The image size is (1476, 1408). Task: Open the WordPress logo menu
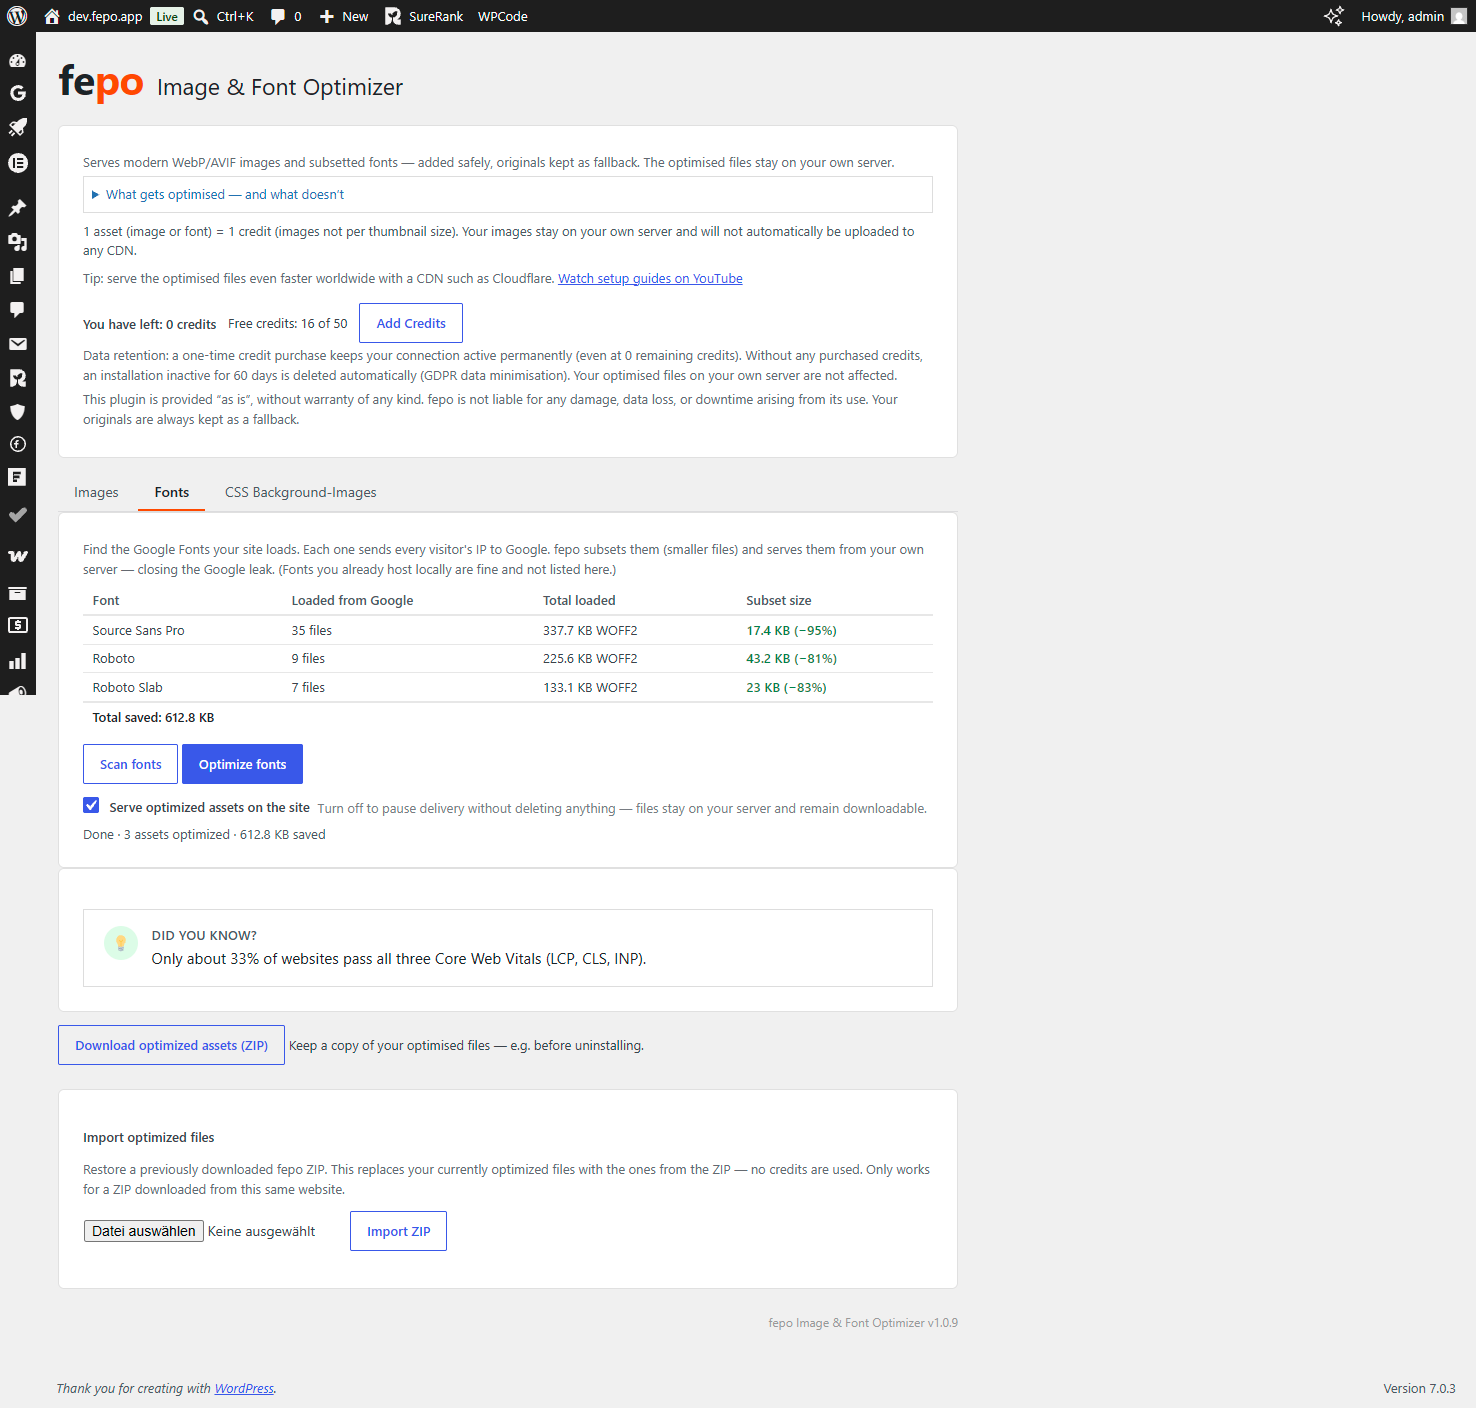pyautogui.click(x=17, y=16)
